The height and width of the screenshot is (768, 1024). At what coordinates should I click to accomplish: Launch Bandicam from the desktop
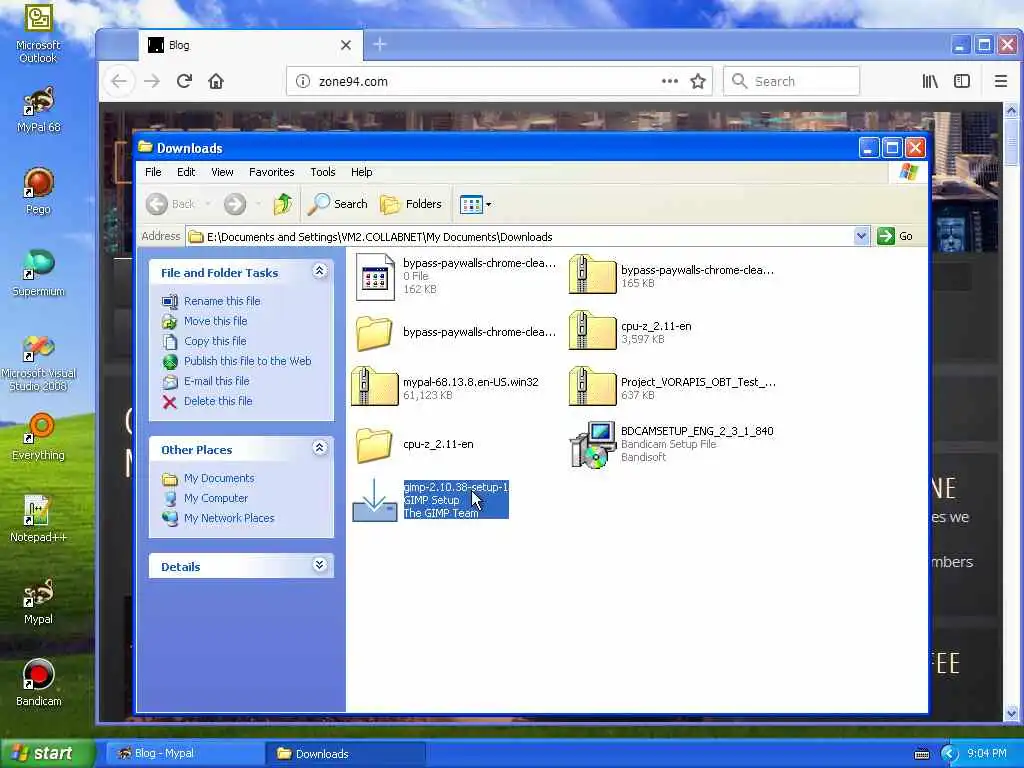(x=38, y=684)
